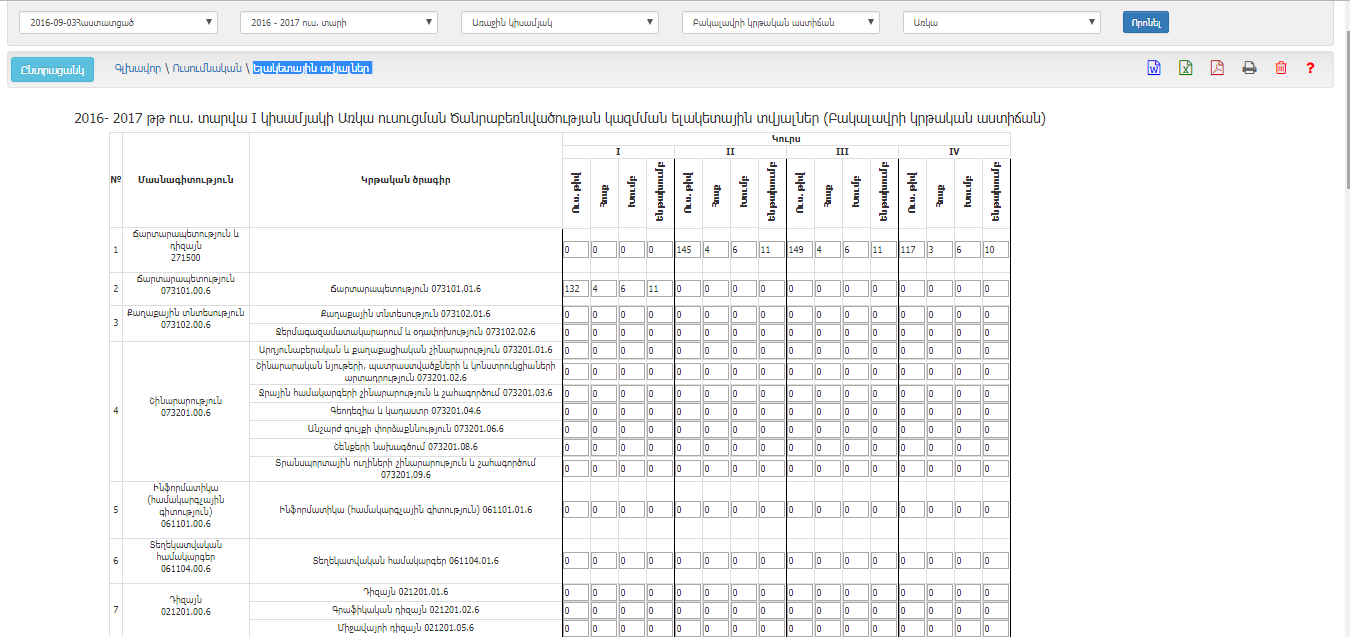This screenshot has width=1350, height=637.
Task: Go to Գլխավոր breadcrumb link
Action: click(x=137, y=68)
